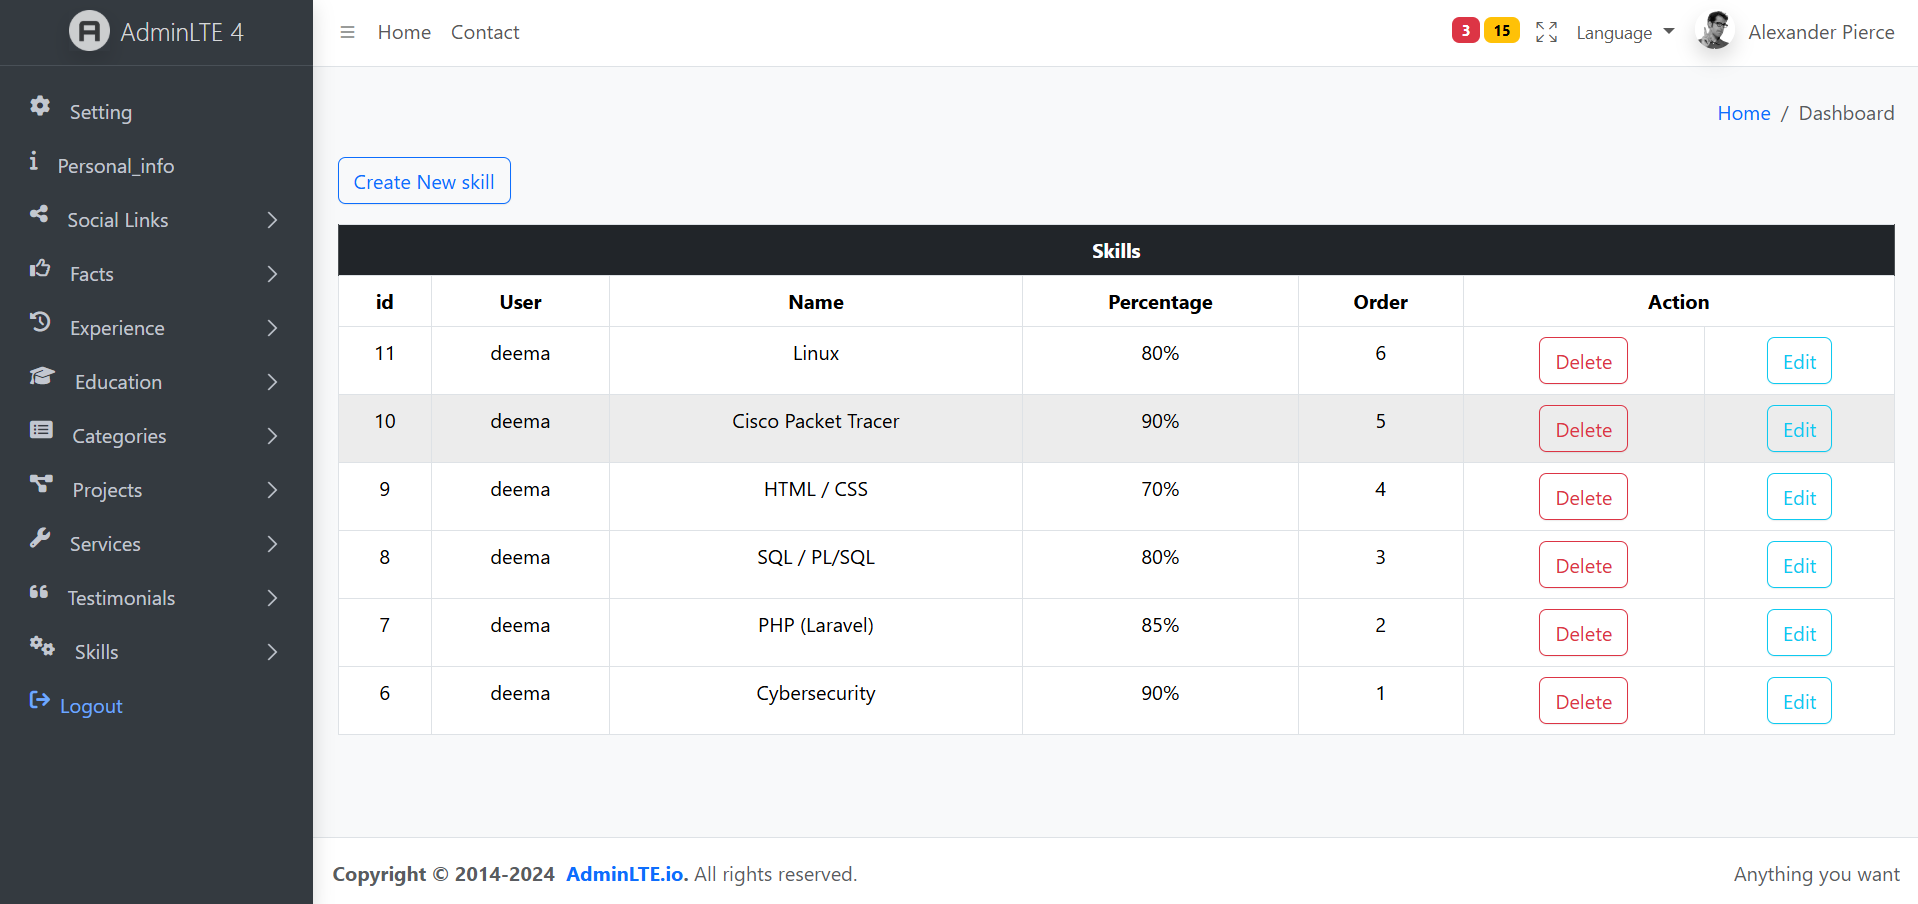Toggle the sidebar with hamburger icon
Screen dimensions: 1918x904
tap(348, 32)
